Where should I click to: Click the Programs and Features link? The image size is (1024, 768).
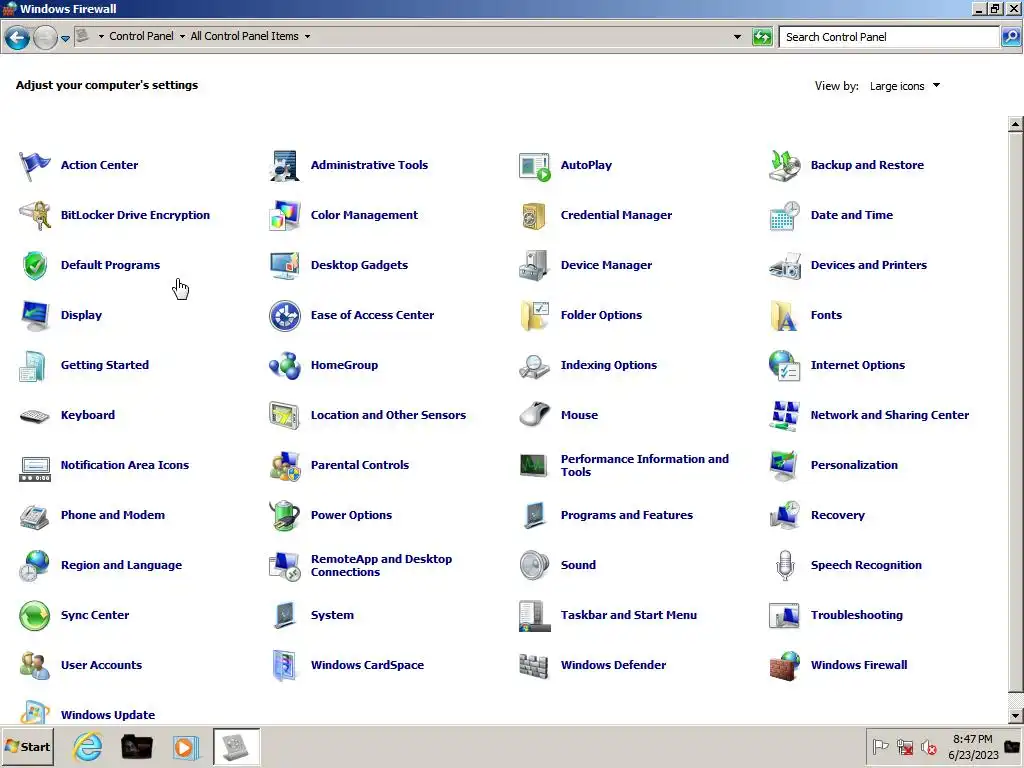point(626,515)
